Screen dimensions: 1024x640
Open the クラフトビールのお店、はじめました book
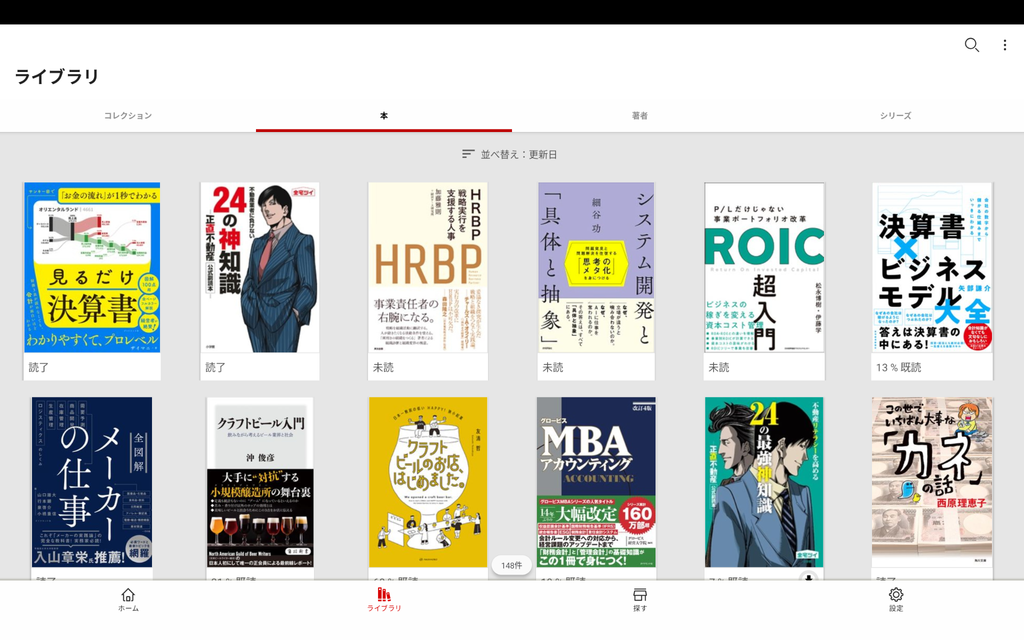[428, 482]
